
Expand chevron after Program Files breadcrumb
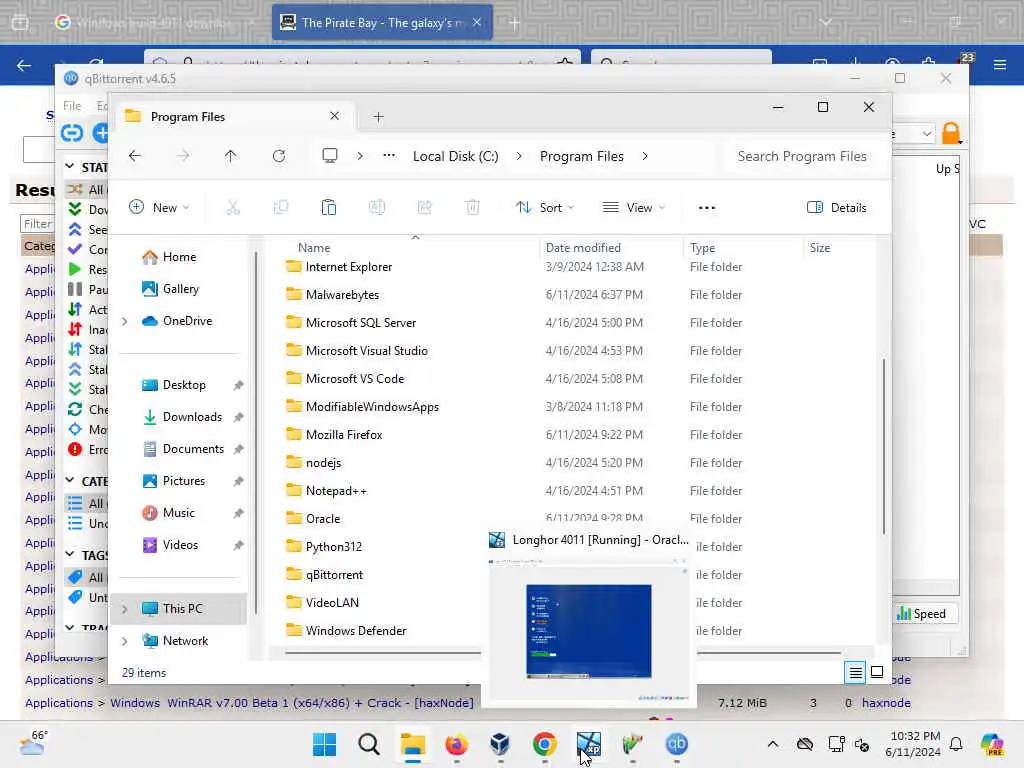point(645,156)
